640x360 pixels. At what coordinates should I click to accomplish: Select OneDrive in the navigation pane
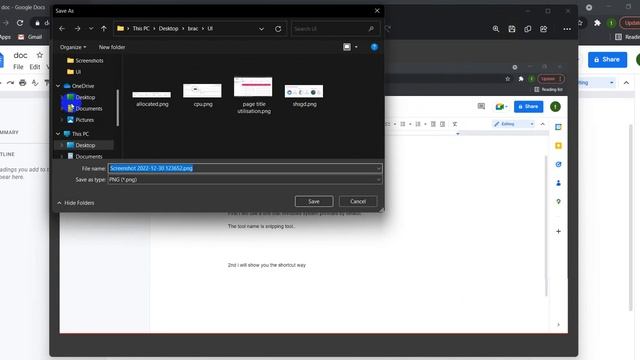coord(79,86)
